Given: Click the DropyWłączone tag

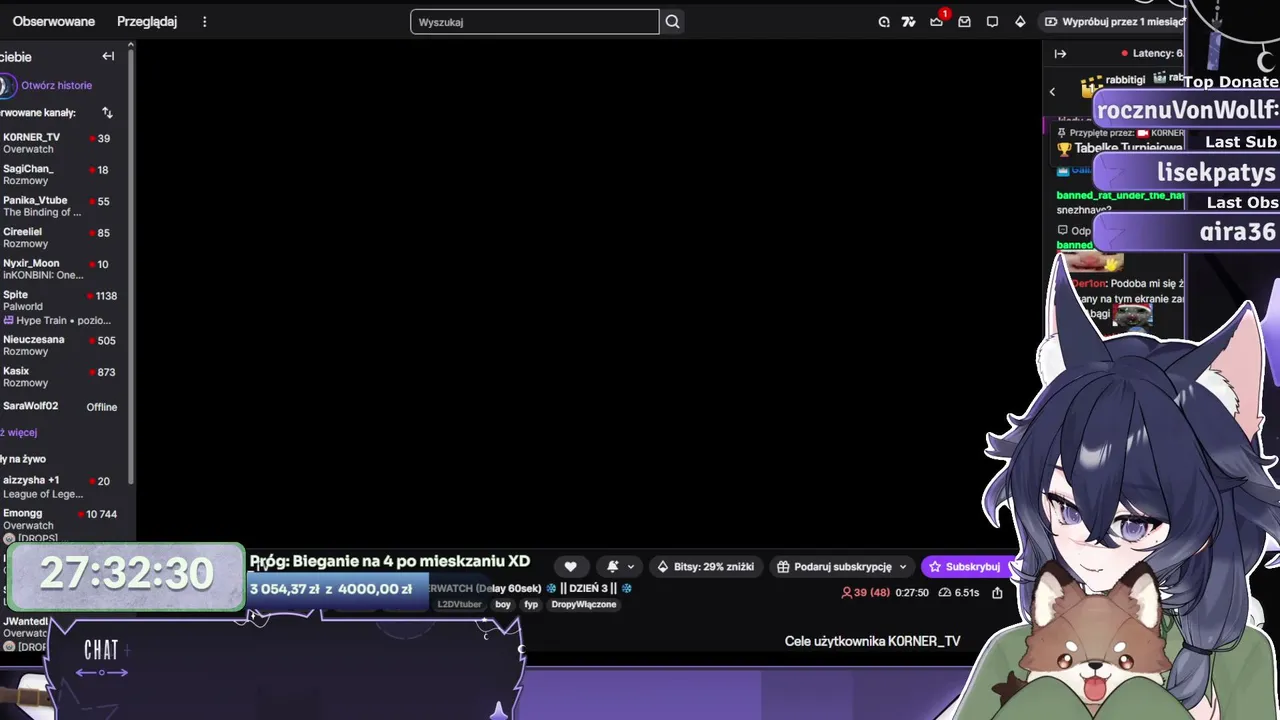Looking at the screenshot, I should (584, 605).
